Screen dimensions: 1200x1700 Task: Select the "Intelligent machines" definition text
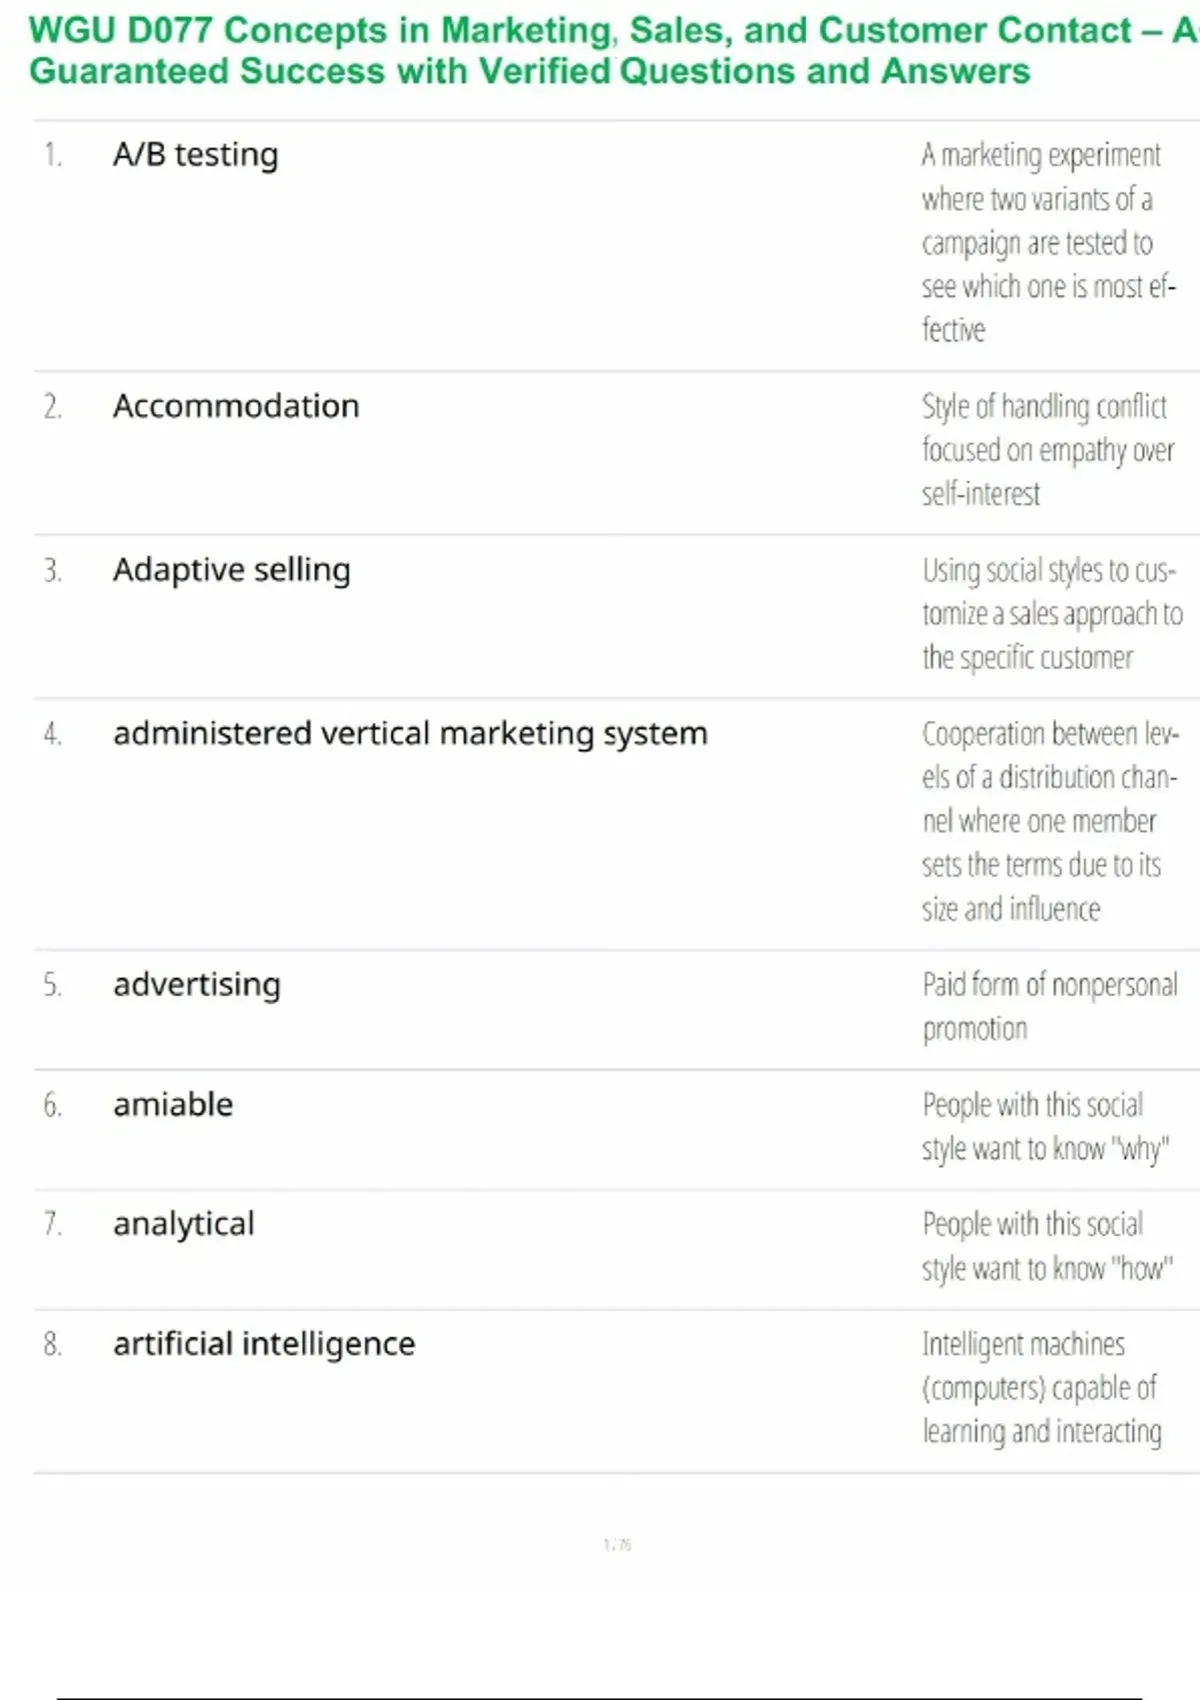click(1040, 1388)
